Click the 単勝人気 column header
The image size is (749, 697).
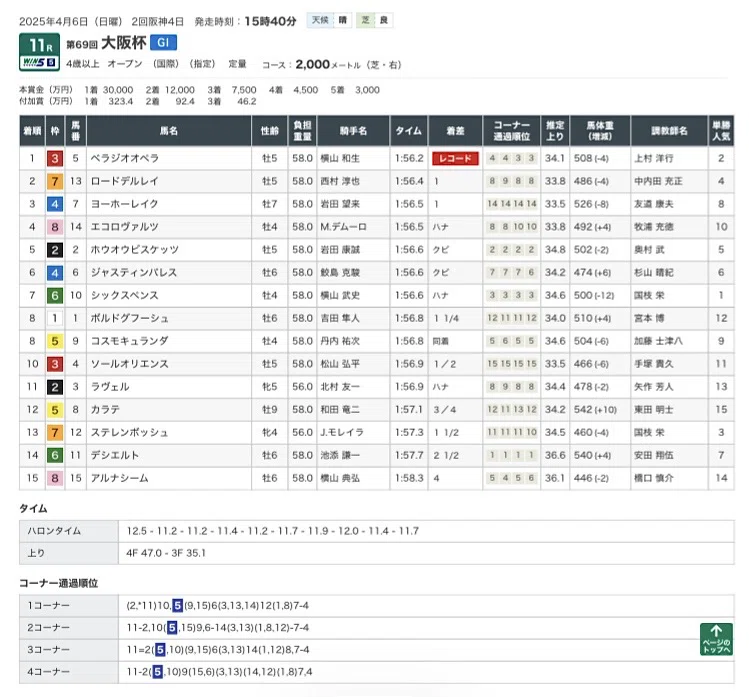(721, 130)
